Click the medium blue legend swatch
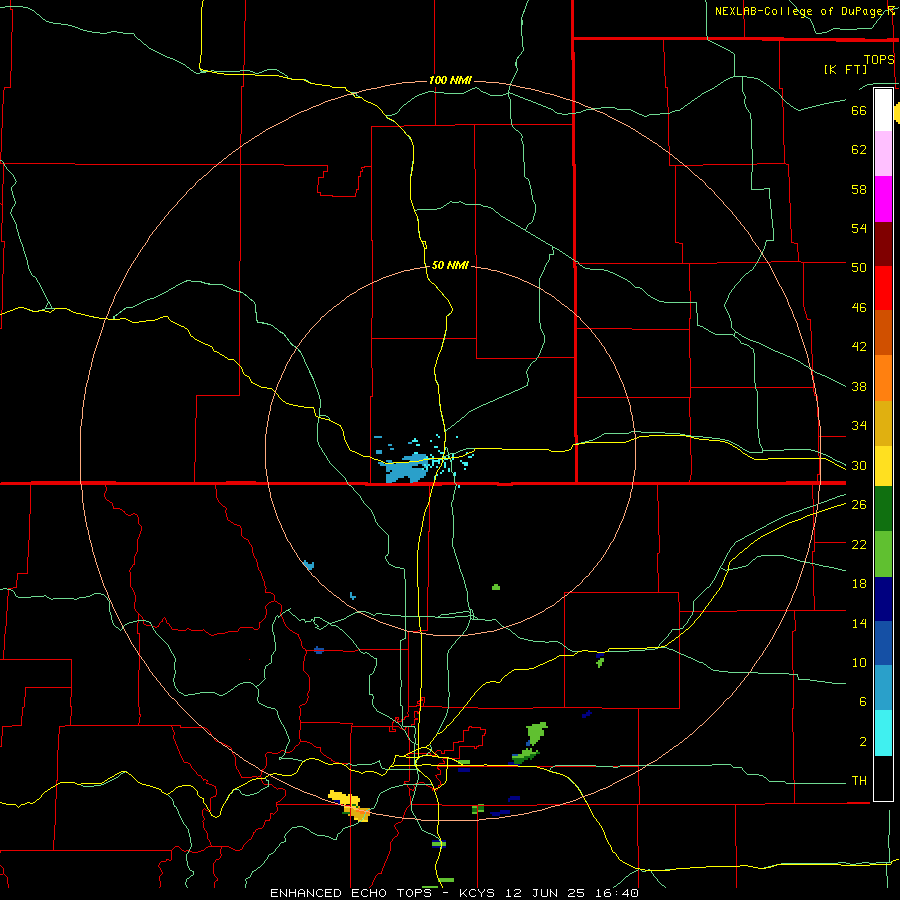Image resolution: width=900 pixels, height=900 pixels. pos(883,643)
